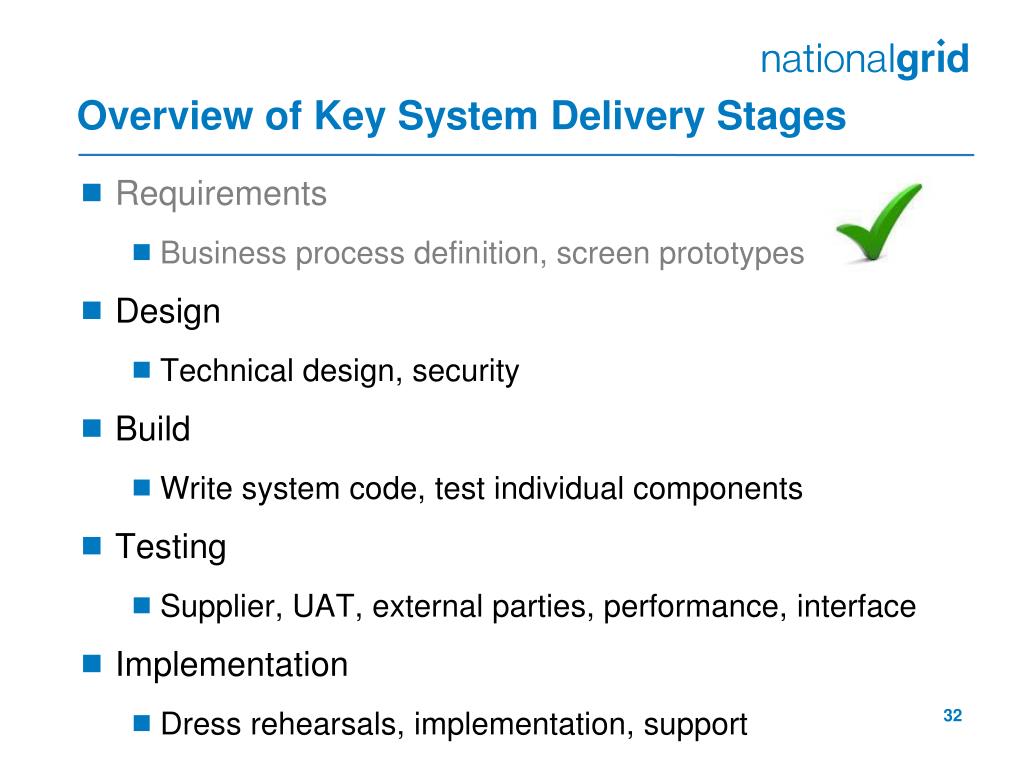Click the text Supplier, UAT, external parties line

(538, 607)
